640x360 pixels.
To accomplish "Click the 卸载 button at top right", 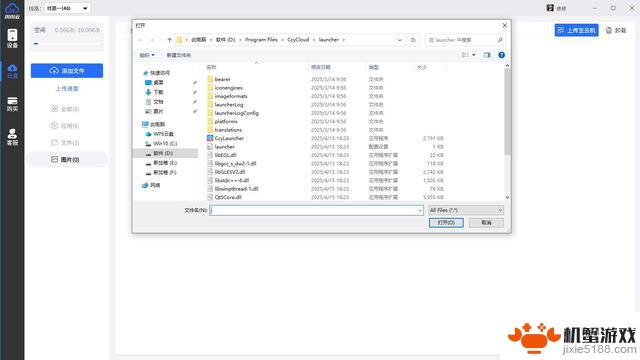I will [x=616, y=30].
